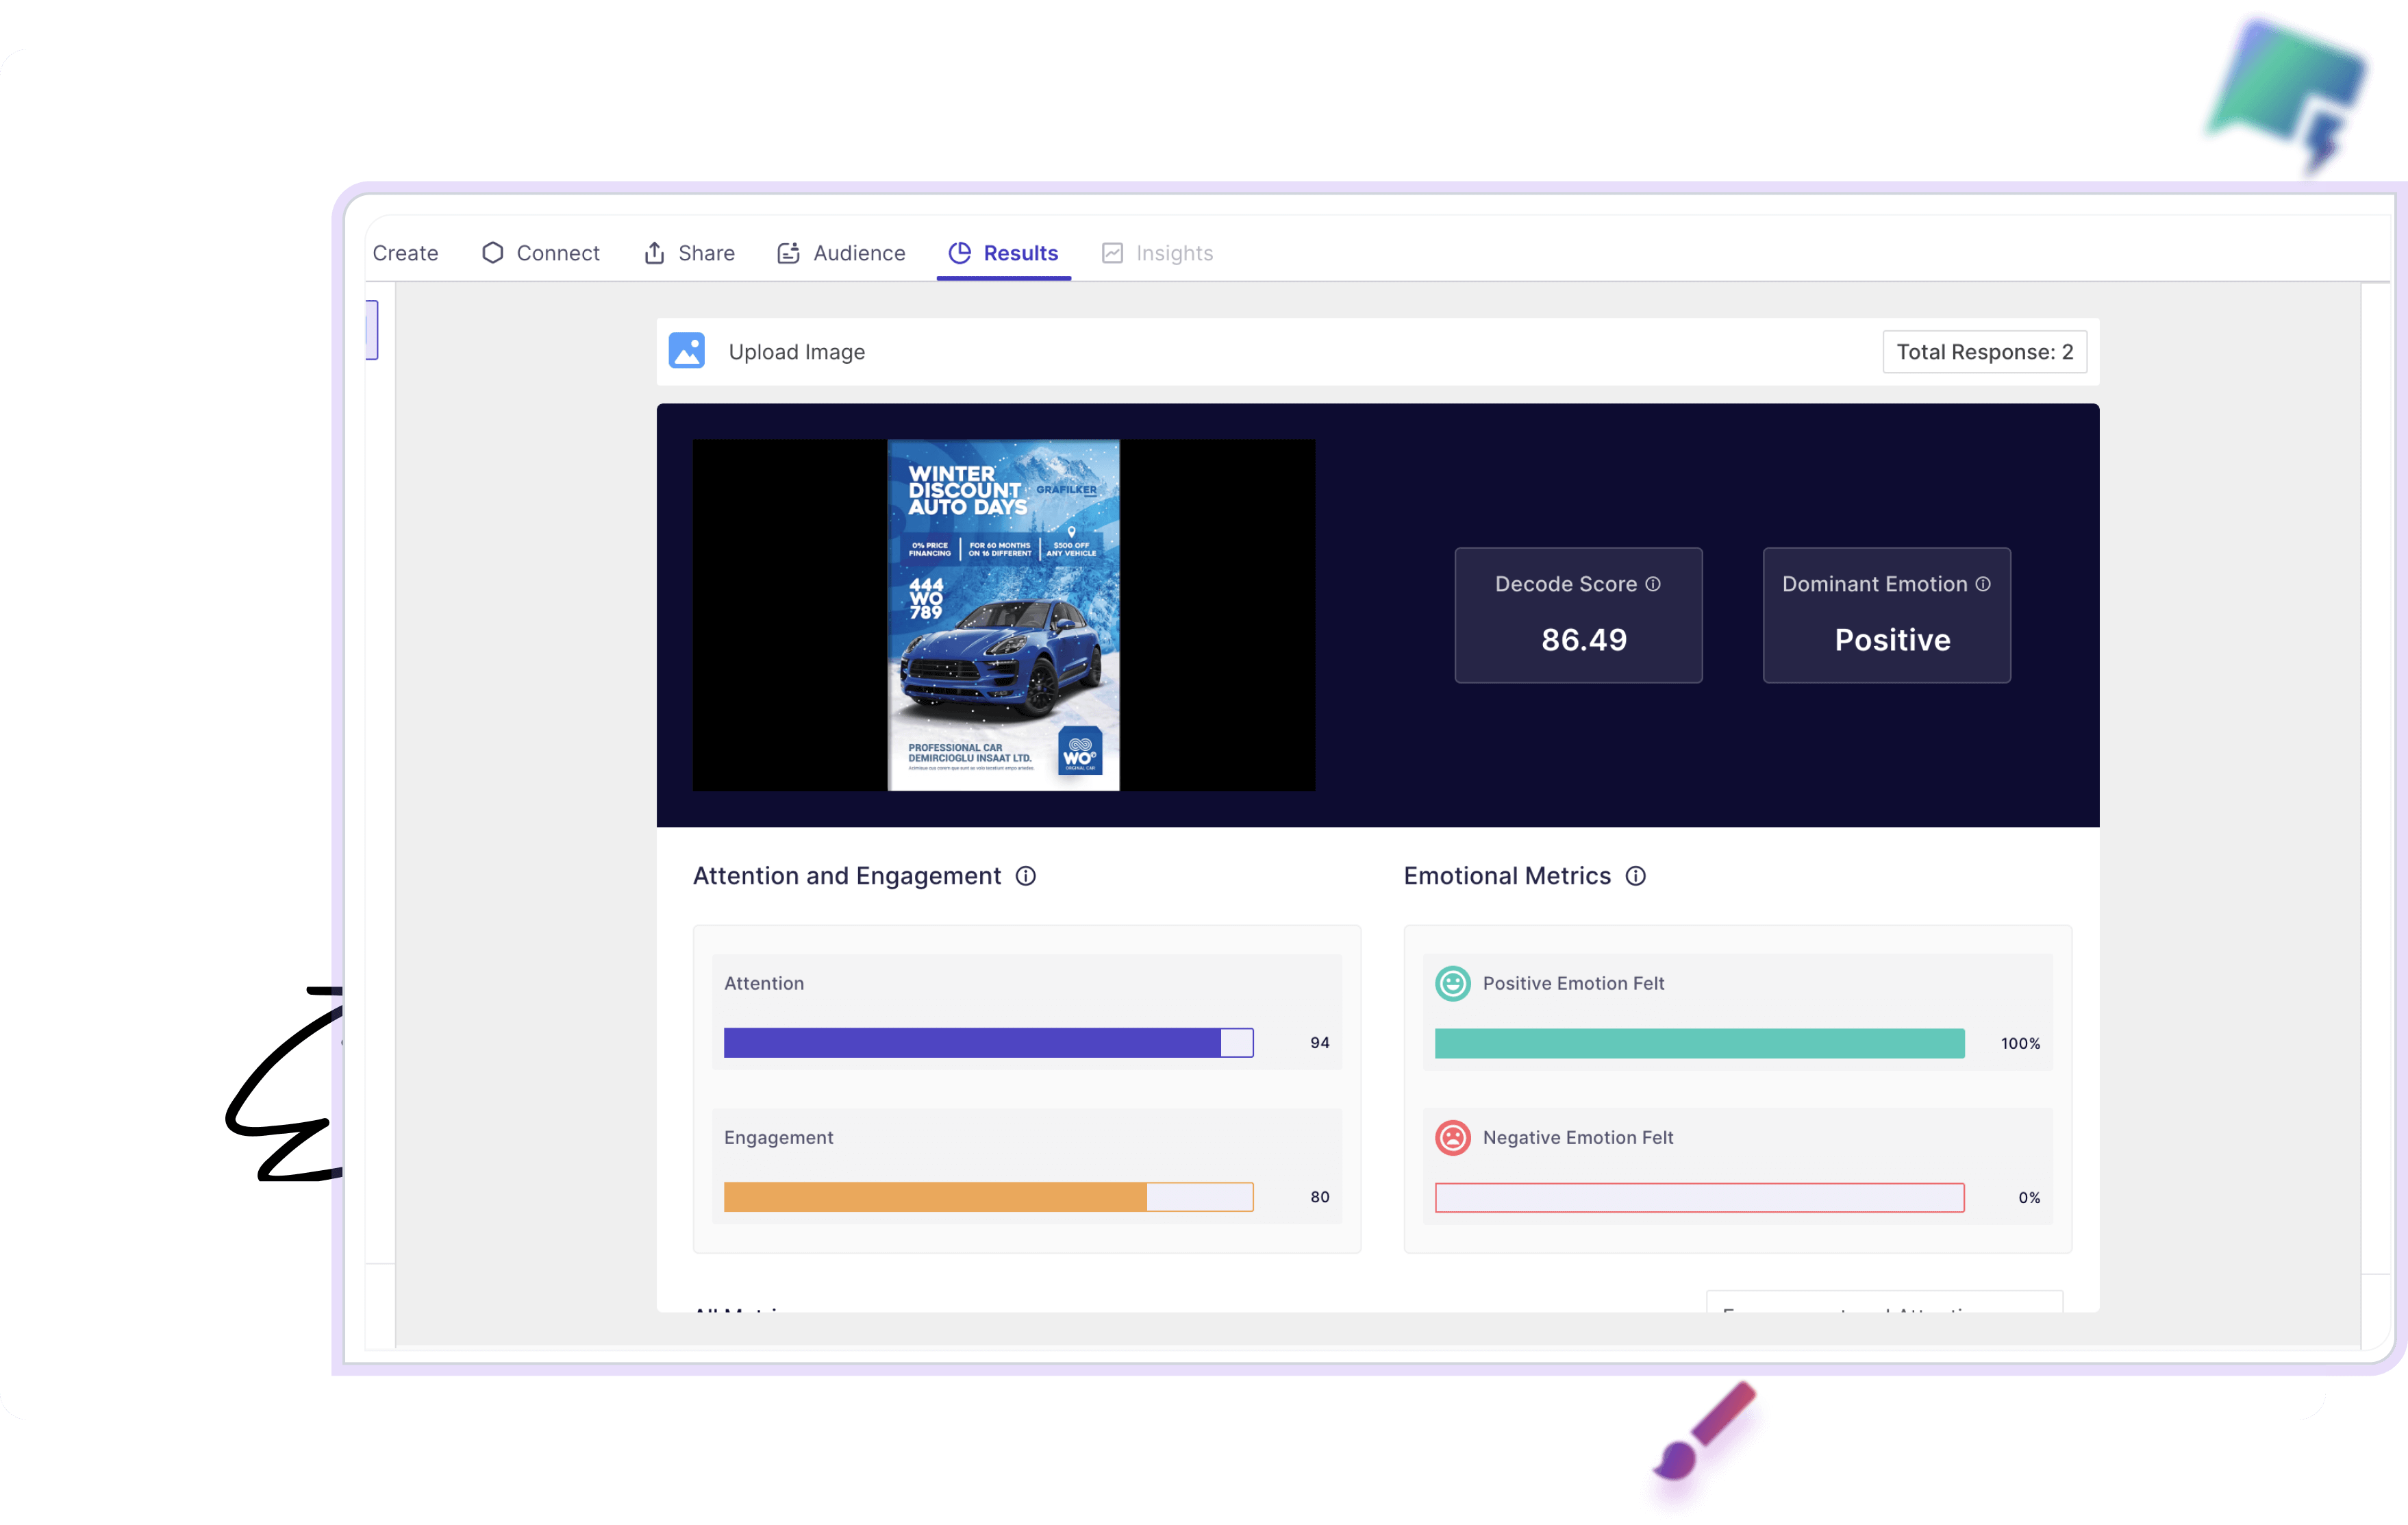
Task: Click the Insights chart icon
Action: 1112,253
